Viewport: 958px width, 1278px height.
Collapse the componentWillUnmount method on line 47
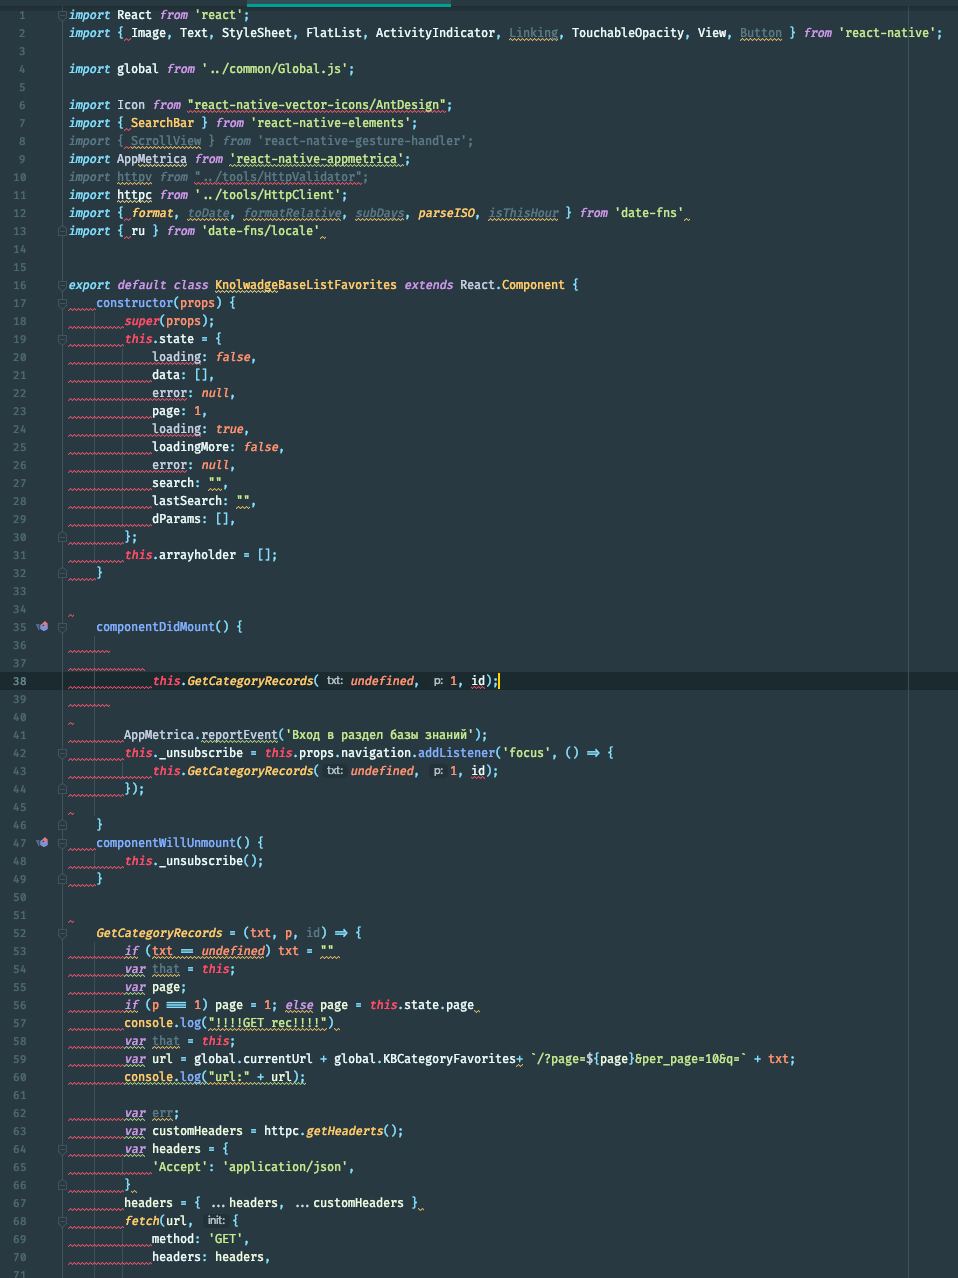(x=62, y=843)
